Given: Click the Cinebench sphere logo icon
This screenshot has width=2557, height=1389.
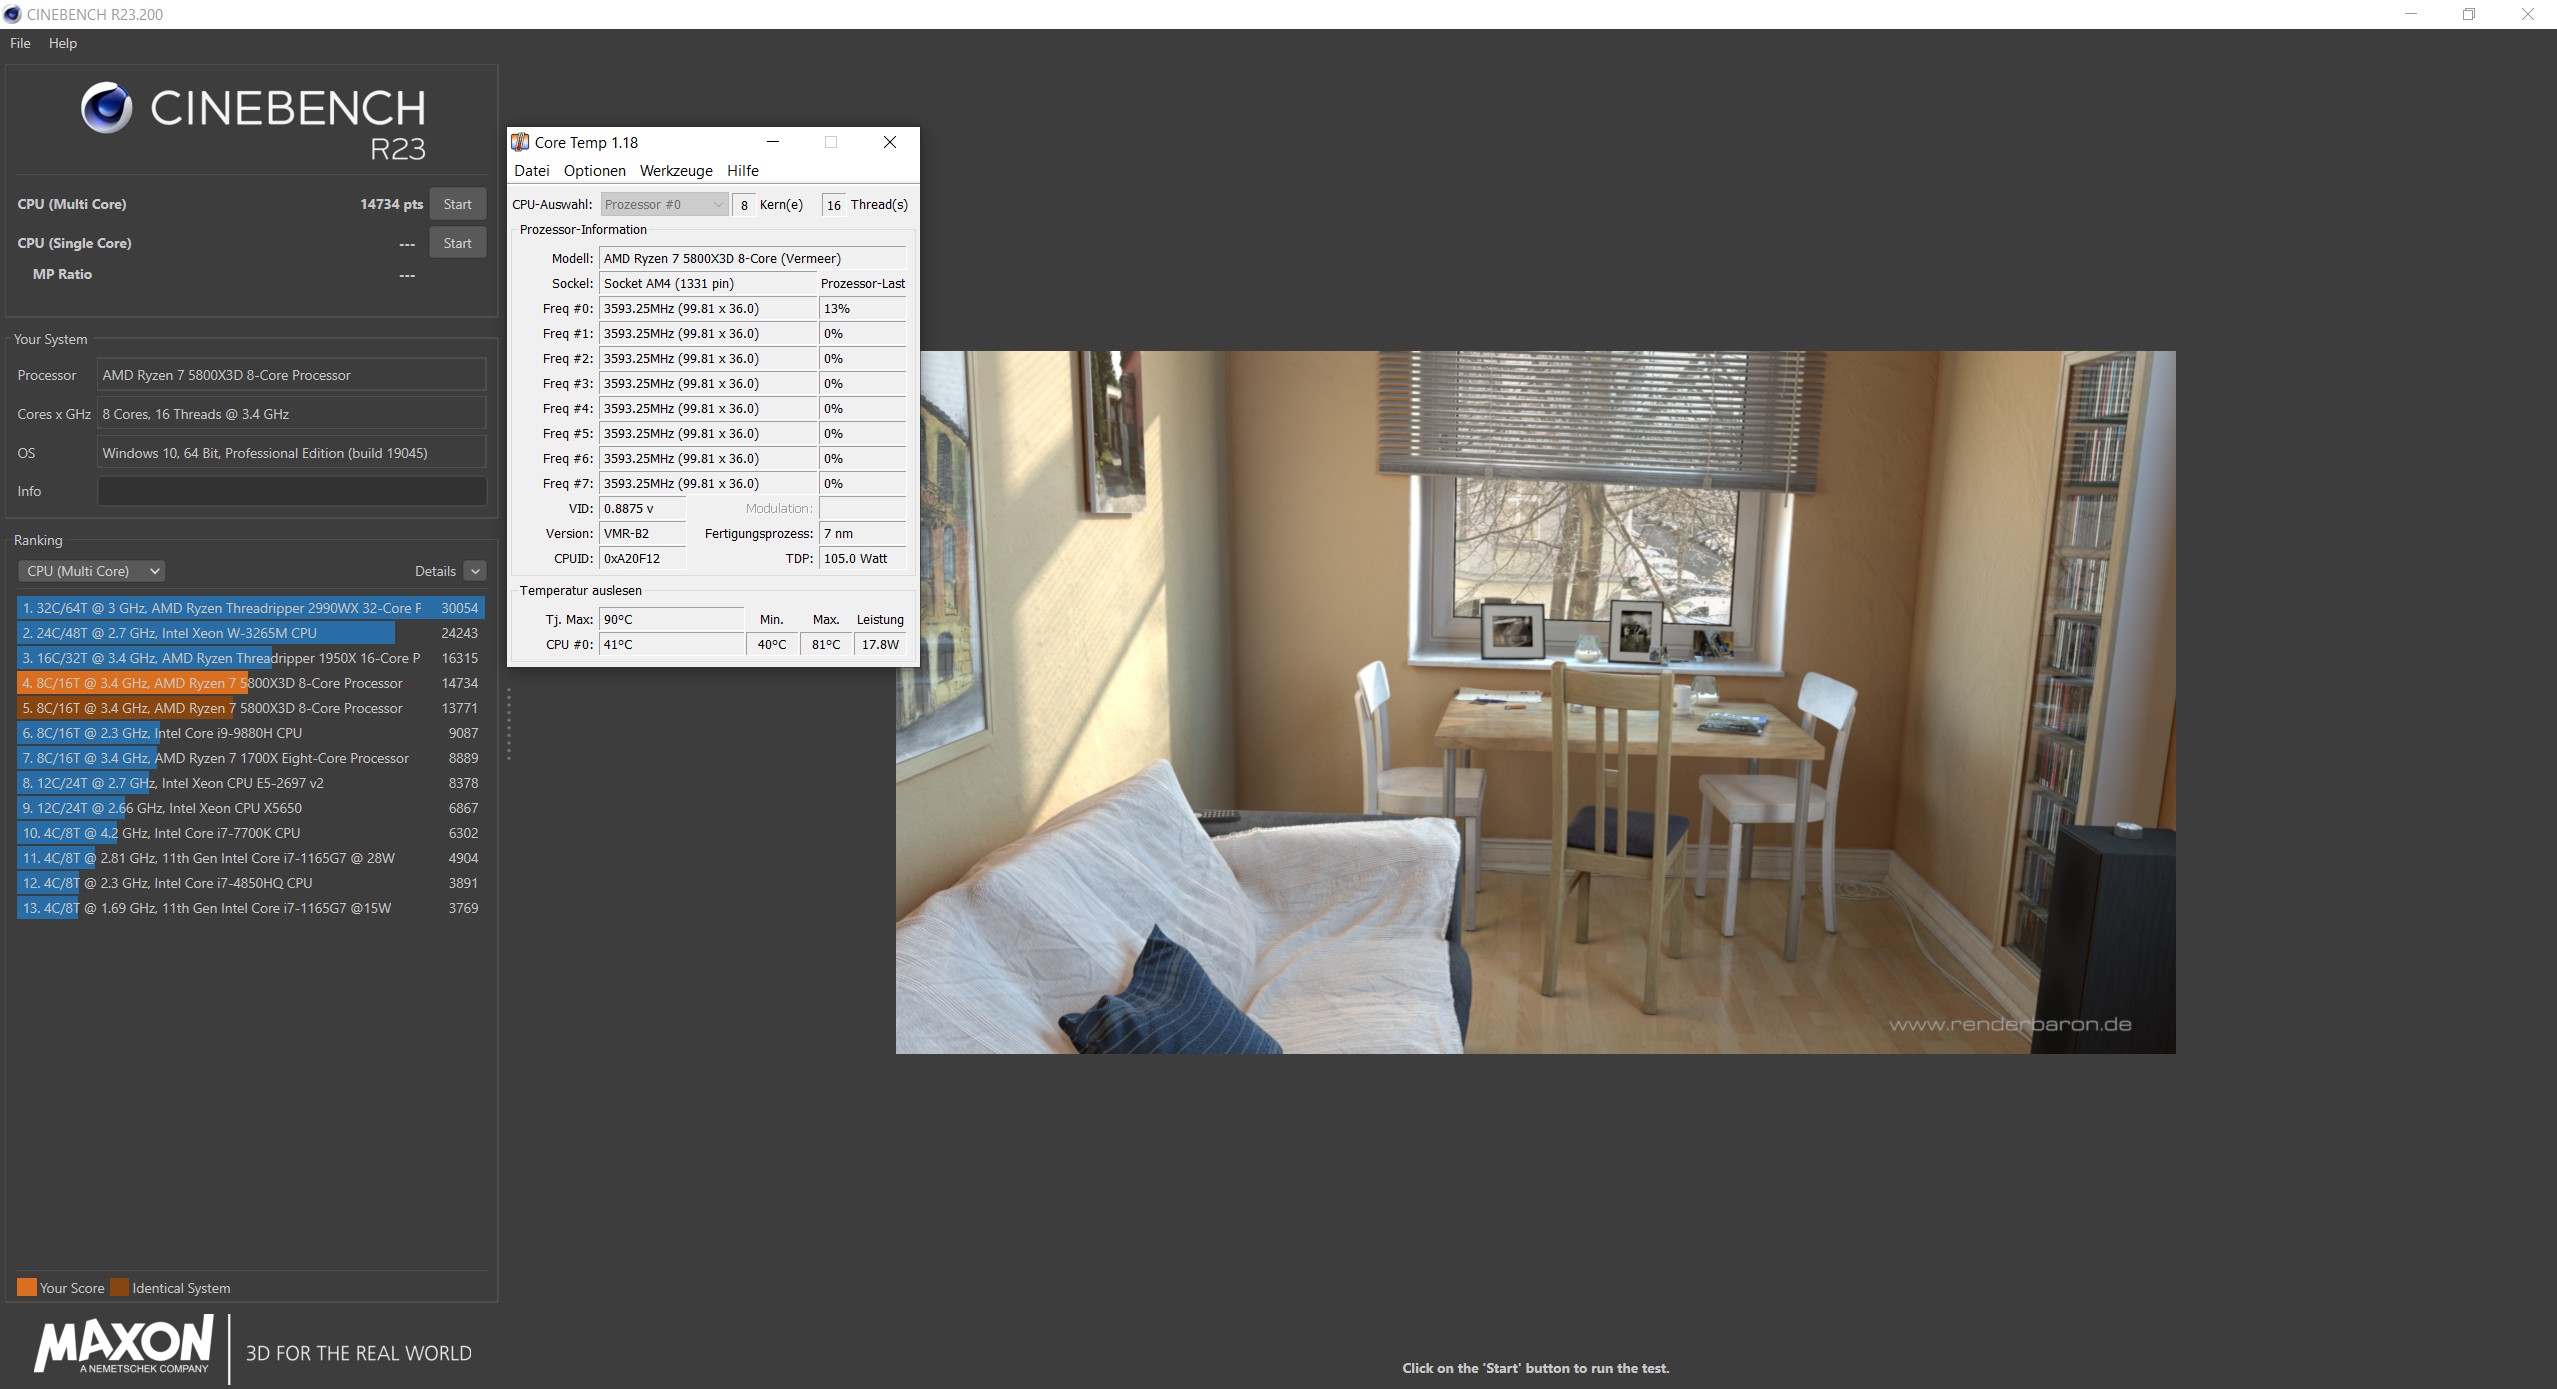Looking at the screenshot, I should point(106,108).
